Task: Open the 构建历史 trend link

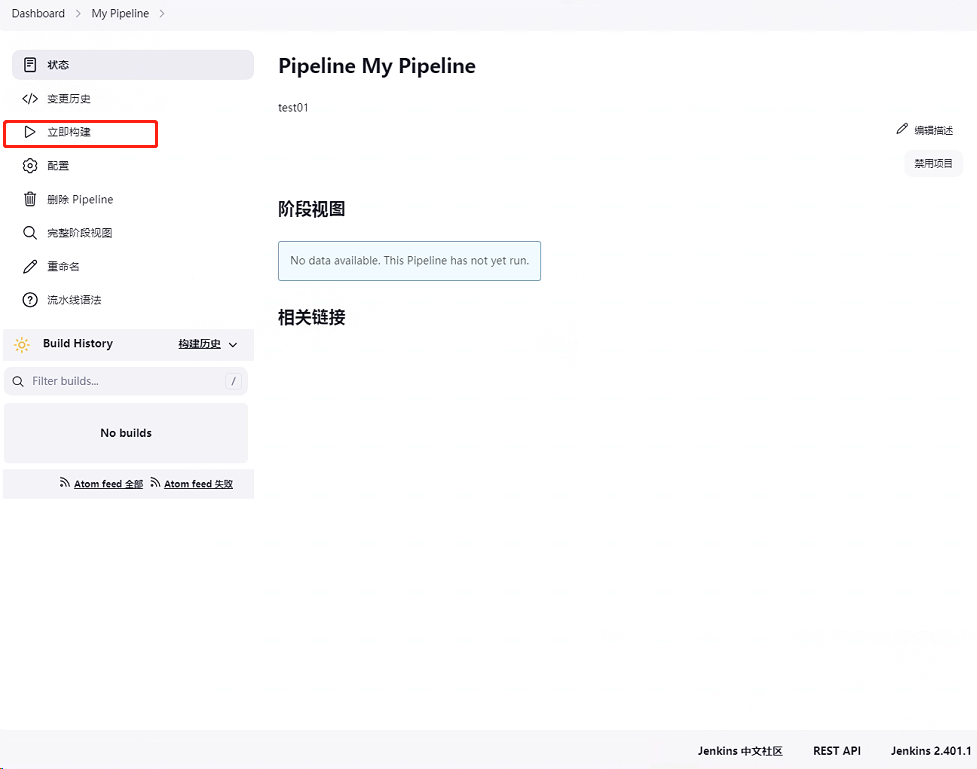Action: [x=199, y=344]
